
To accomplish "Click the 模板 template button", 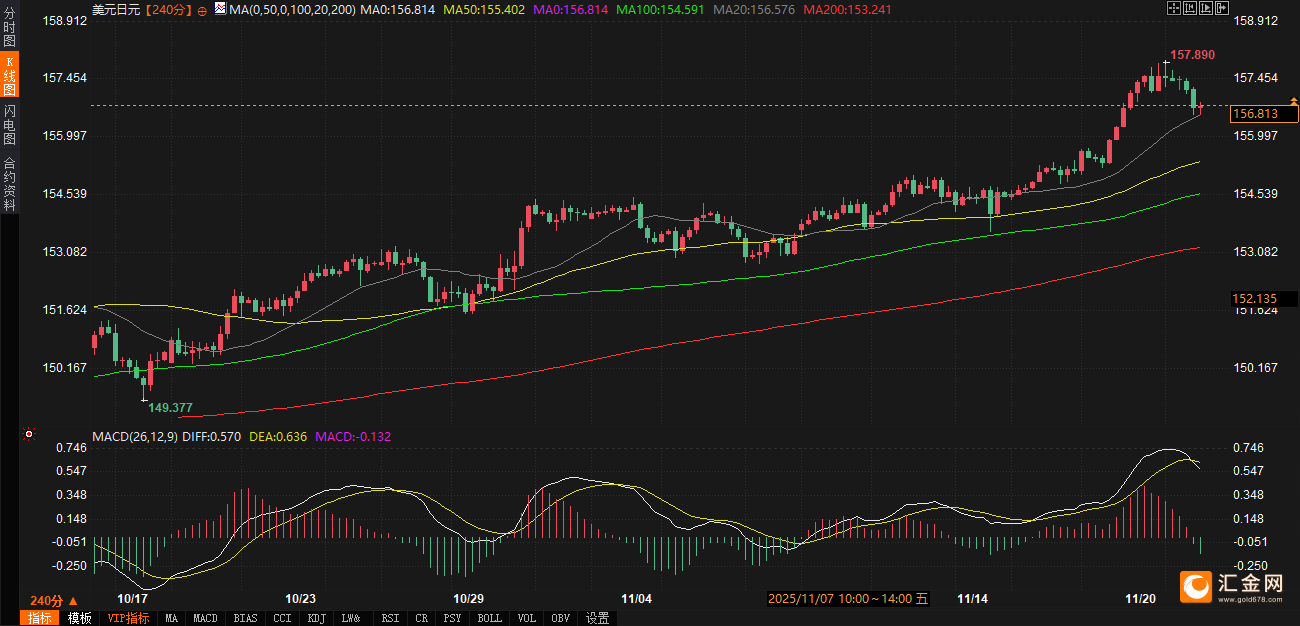I will pos(79,618).
